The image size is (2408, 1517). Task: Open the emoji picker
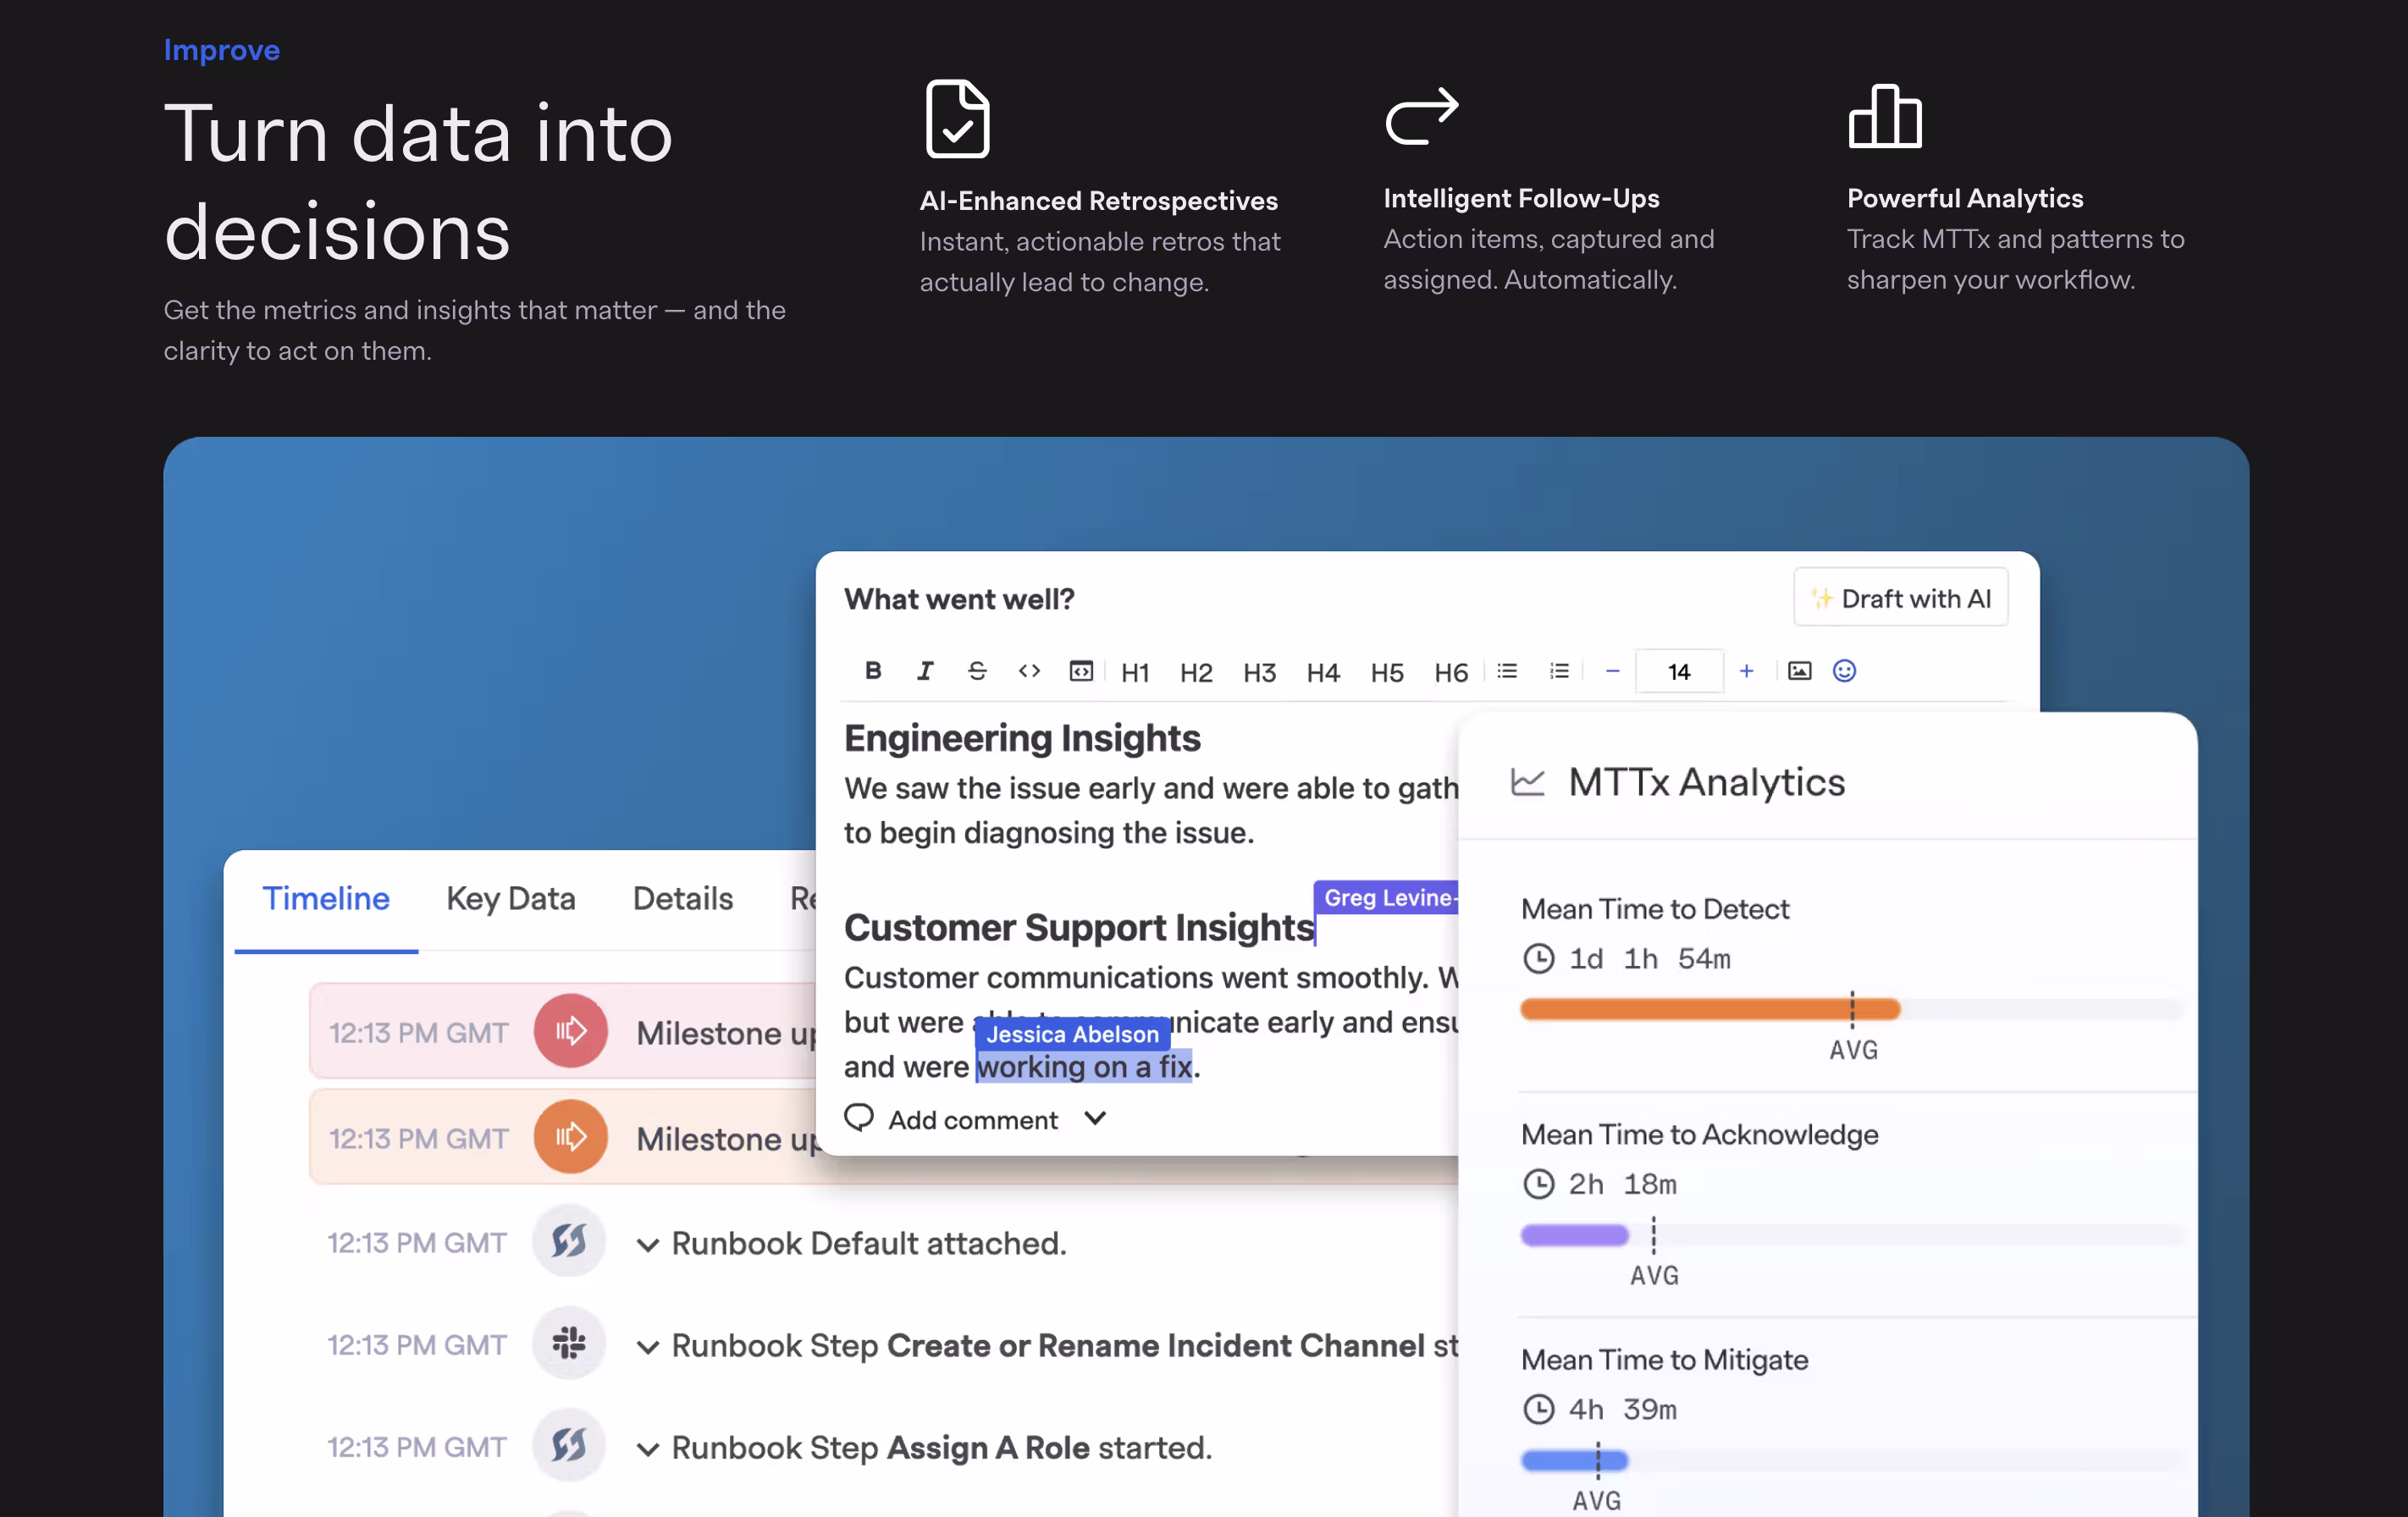[1844, 671]
